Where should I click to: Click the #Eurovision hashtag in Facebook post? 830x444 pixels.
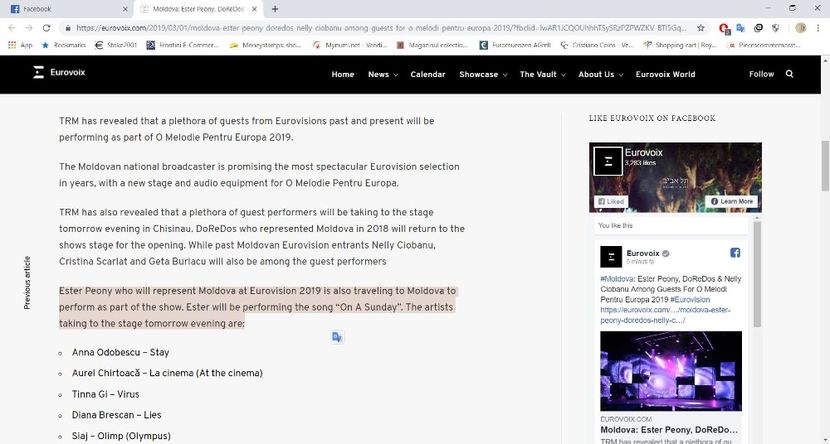(x=692, y=300)
